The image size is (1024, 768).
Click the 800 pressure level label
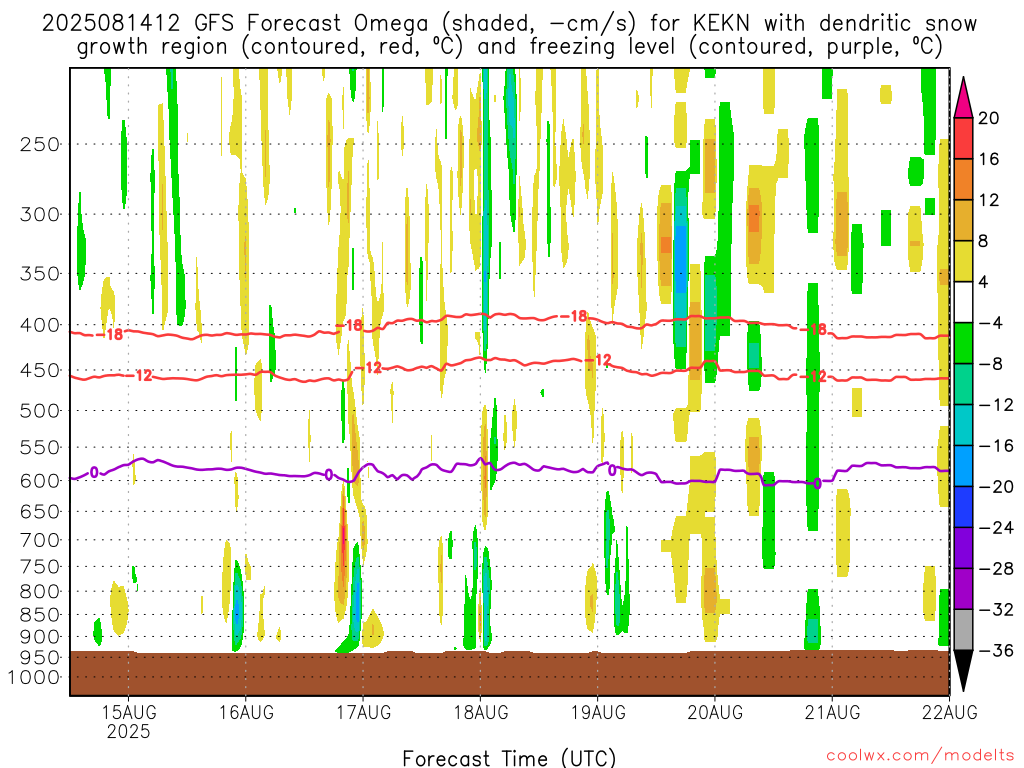(x=39, y=592)
